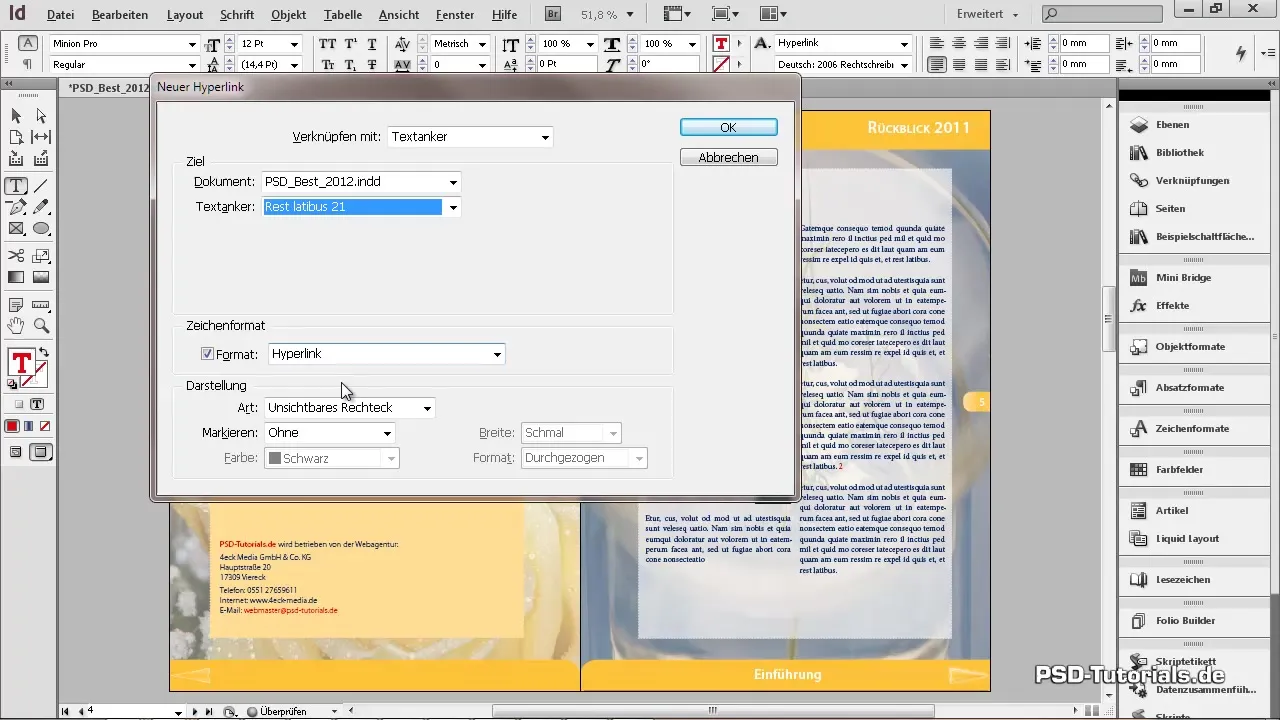Select the Zoom magnifier tool
This screenshot has height=720, width=1280.
pos(41,326)
